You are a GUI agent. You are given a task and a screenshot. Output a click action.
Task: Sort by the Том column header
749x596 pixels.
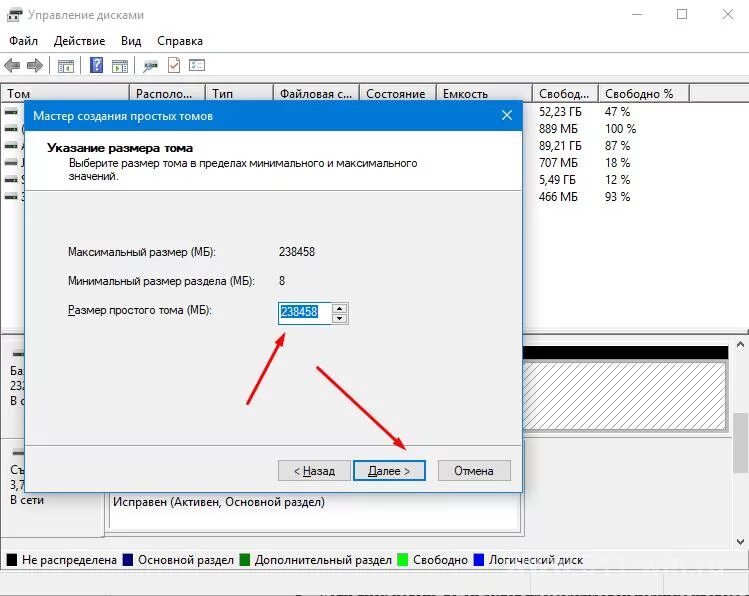[x=65, y=94]
